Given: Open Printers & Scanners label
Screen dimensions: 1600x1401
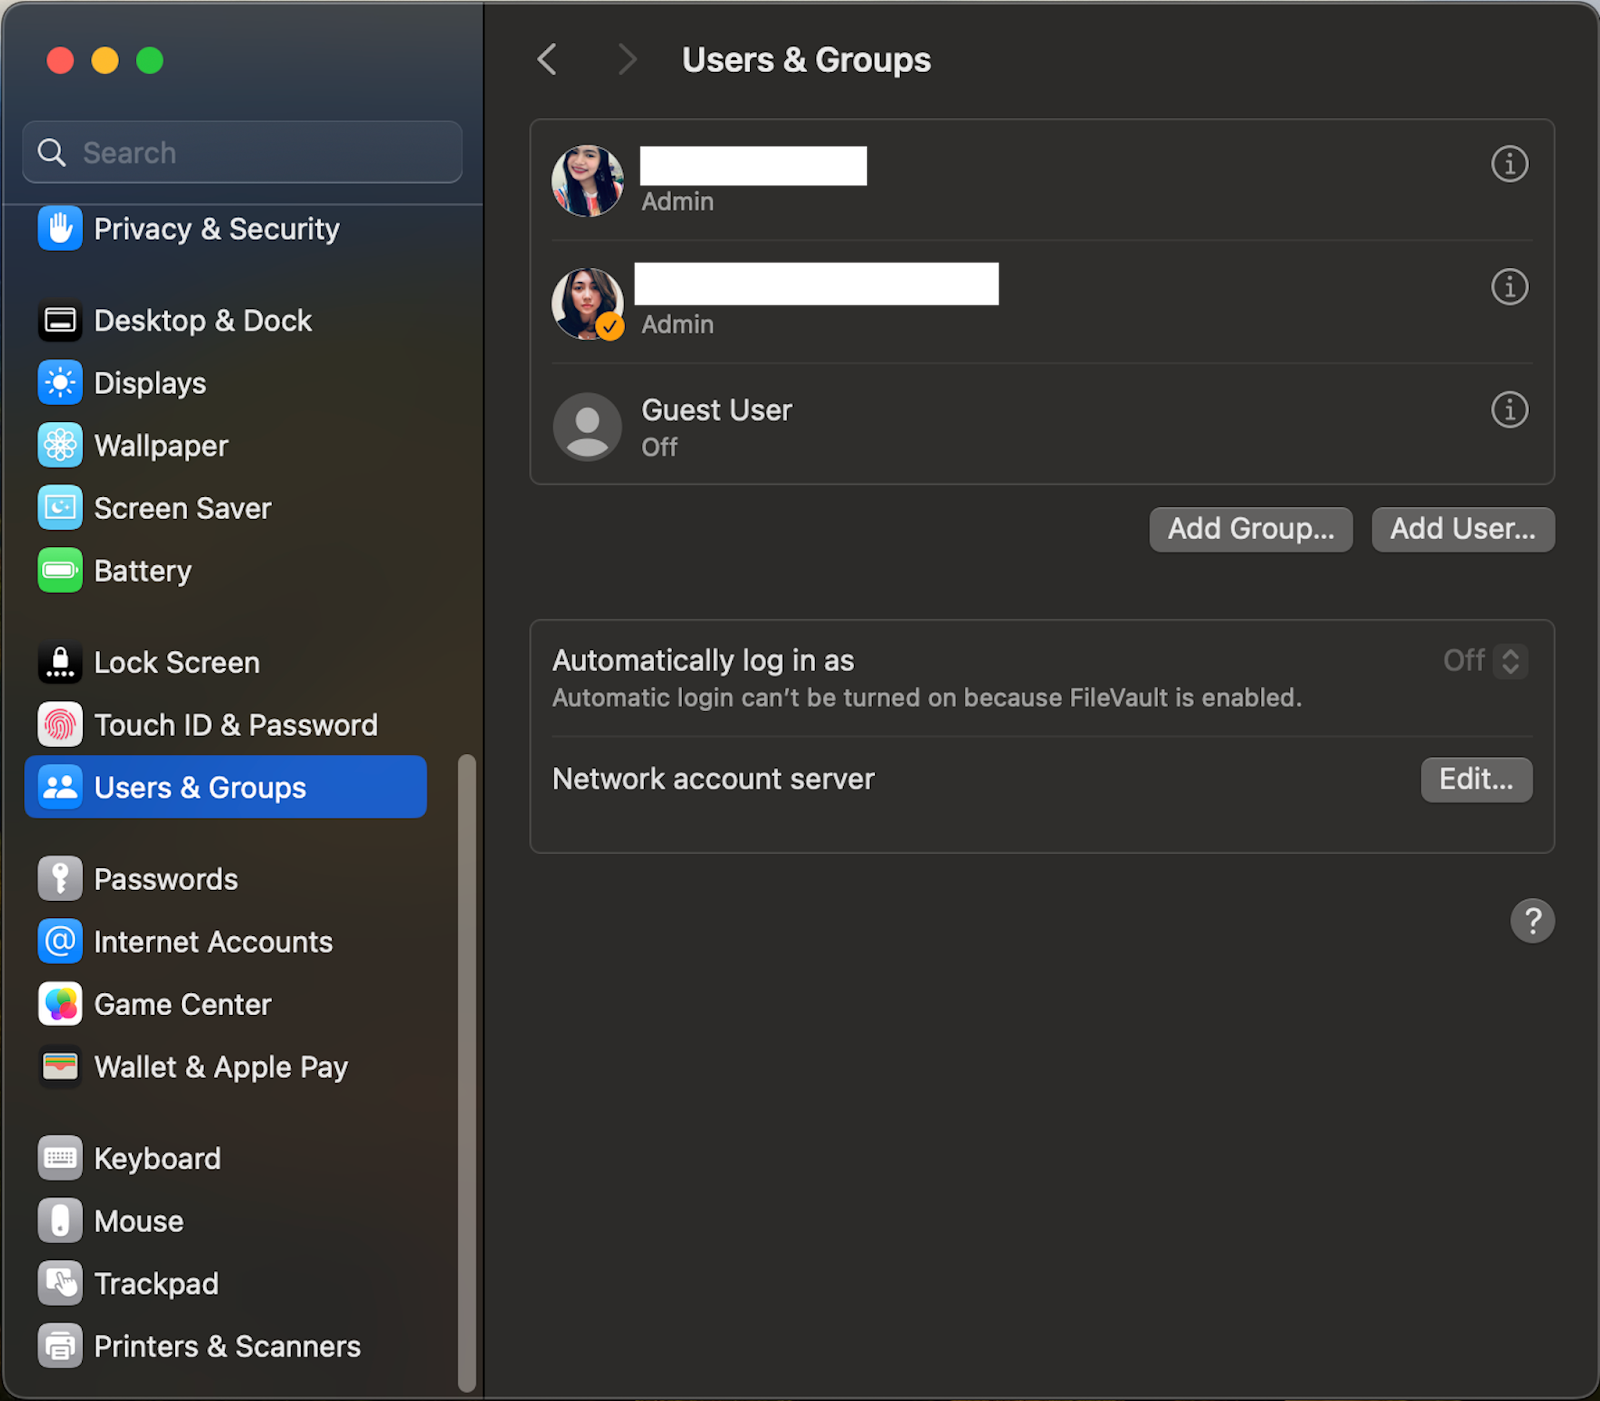Looking at the screenshot, I should click(x=227, y=1346).
